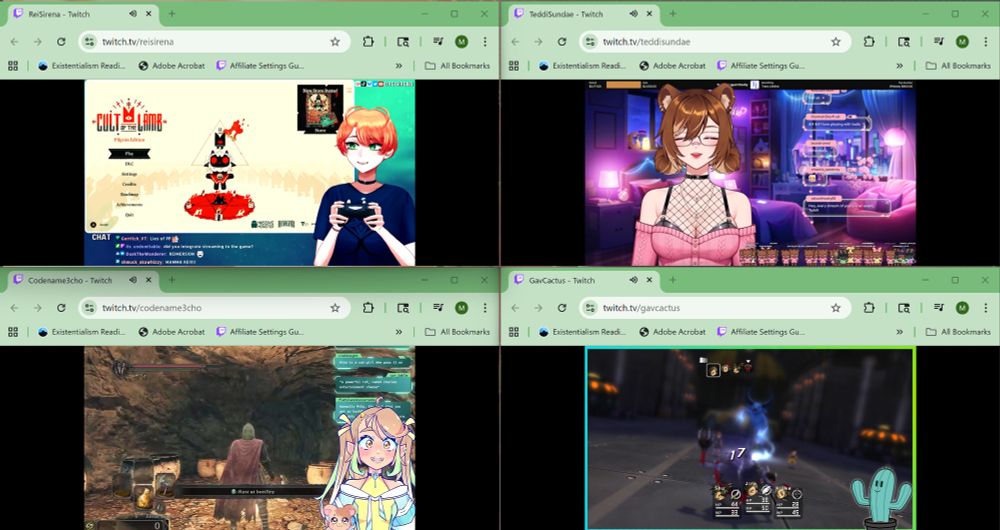Open Existentialism Readi... bookmark in ReiSirena window
The image size is (1000, 530).
(82, 66)
